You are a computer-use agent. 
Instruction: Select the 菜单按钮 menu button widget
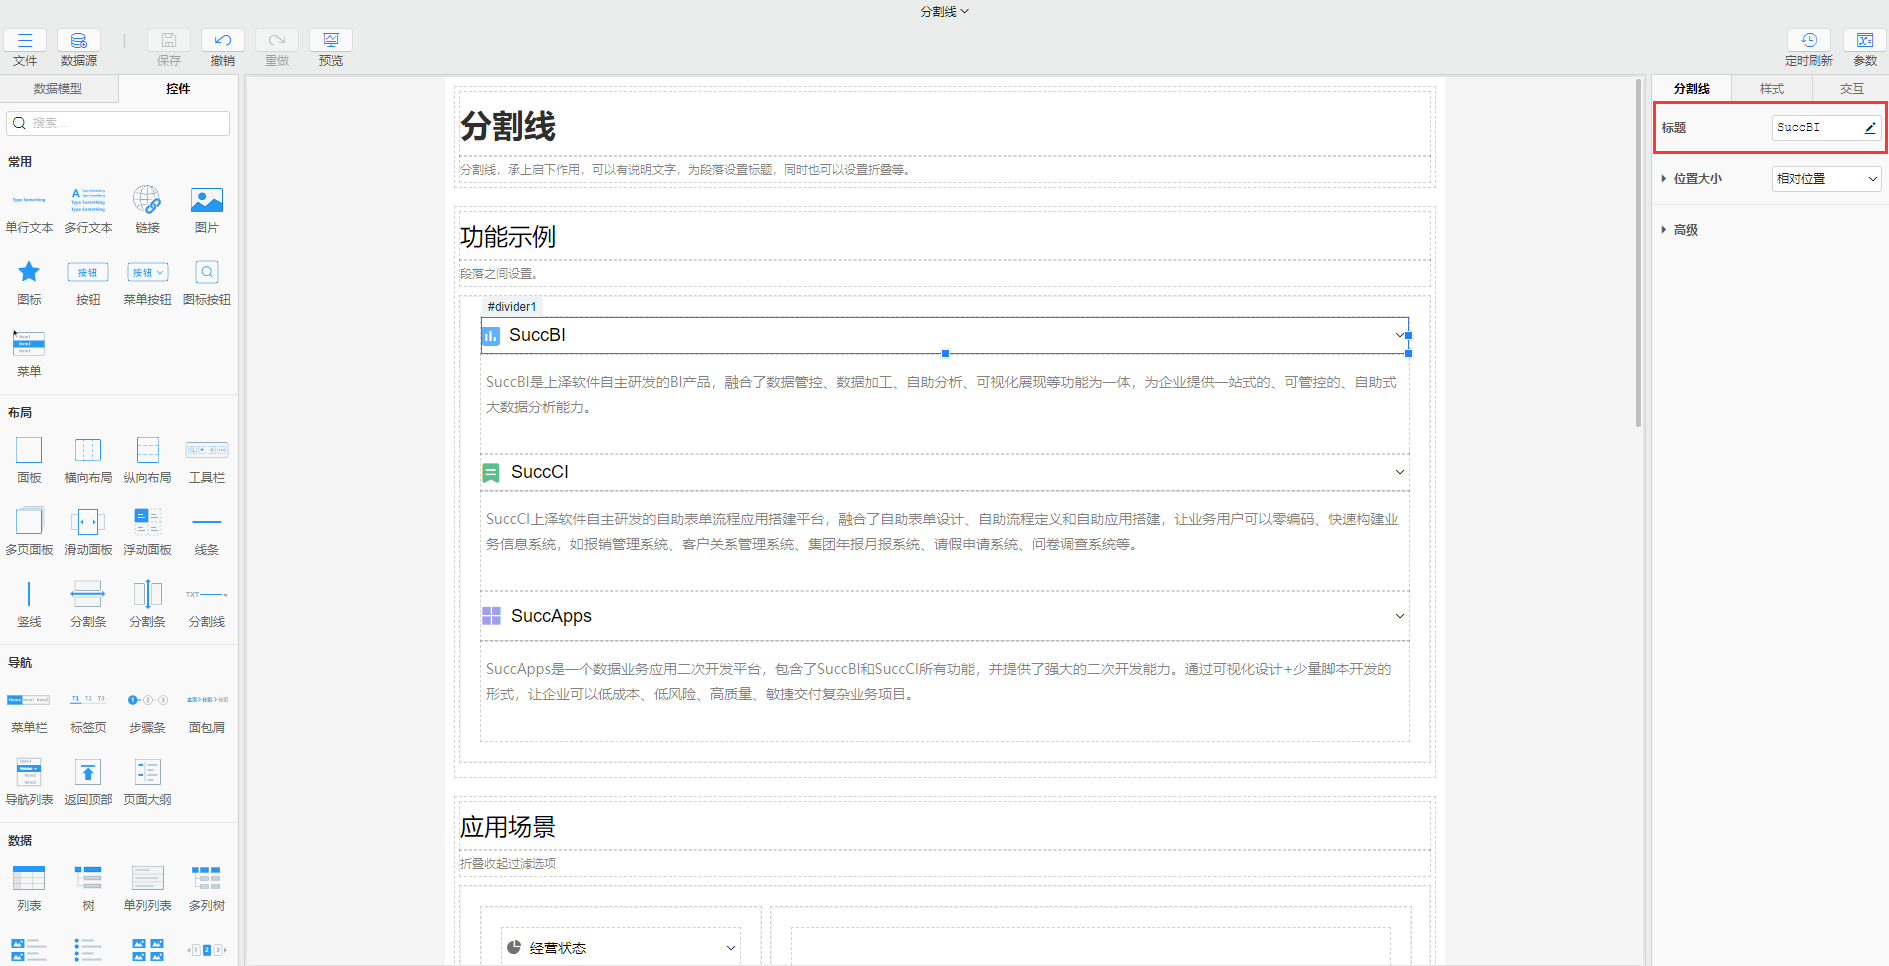pos(147,273)
